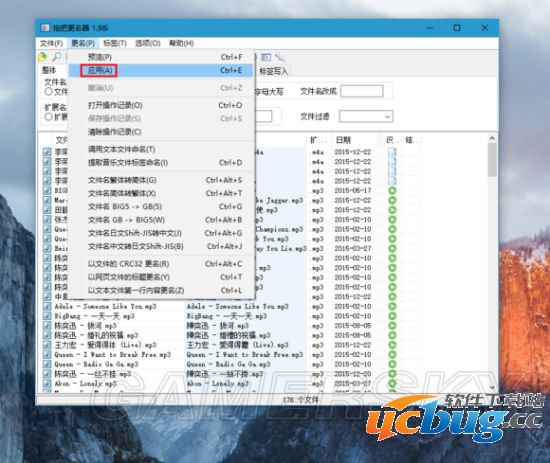The image size is (550, 463).
Task: Toggle checkbox for Akon - Lonely.mp3
Action: (47, 383)
